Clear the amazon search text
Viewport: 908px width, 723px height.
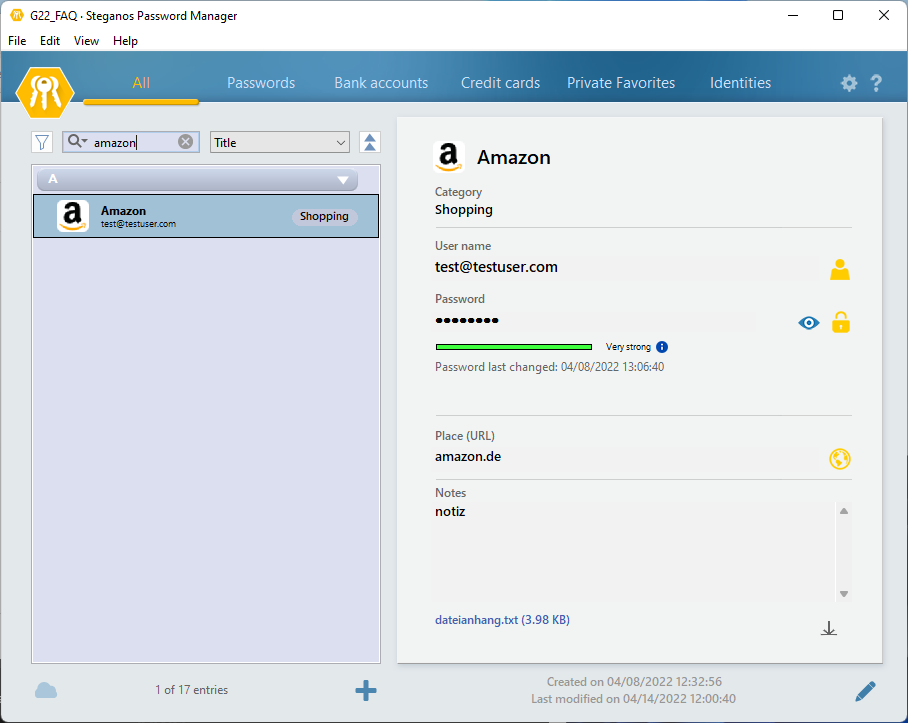185,142
